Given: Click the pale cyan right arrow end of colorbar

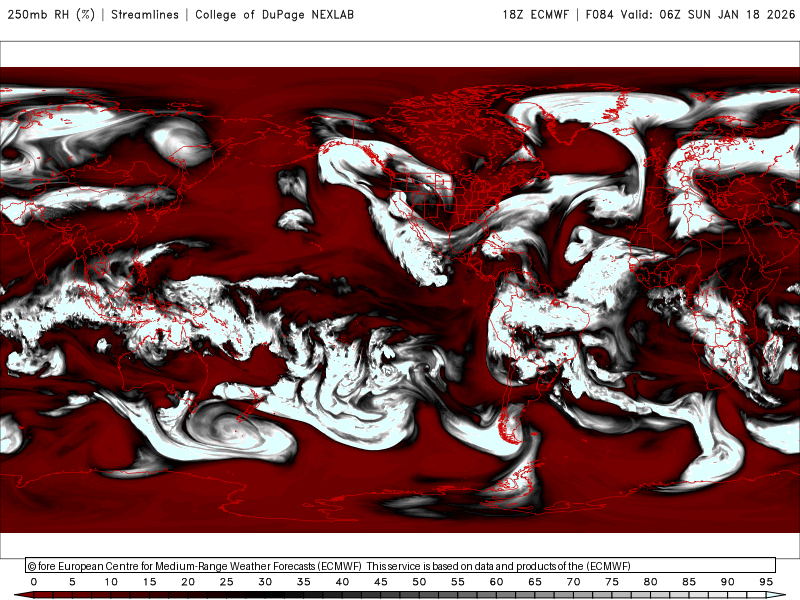Looking at the screenshot, I should (776, 596).
